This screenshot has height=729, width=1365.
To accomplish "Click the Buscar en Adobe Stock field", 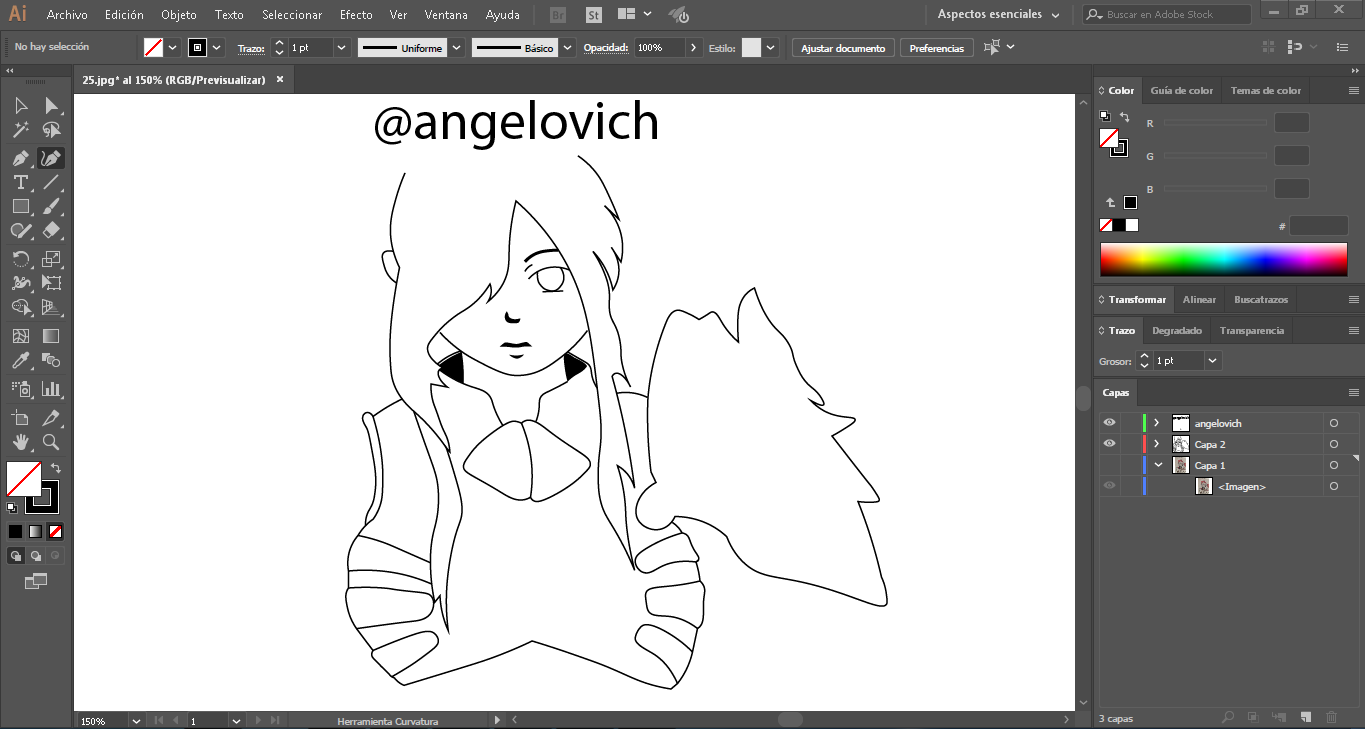I will click(x=1166, y=15).
